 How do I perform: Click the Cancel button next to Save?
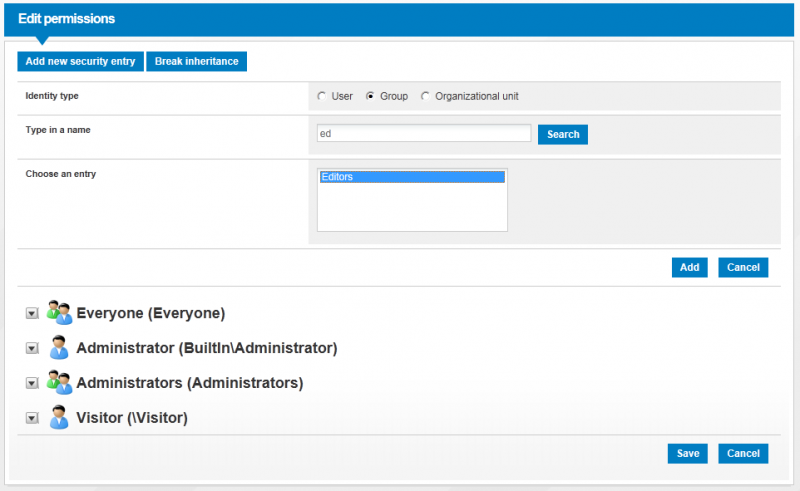[743, 453]
